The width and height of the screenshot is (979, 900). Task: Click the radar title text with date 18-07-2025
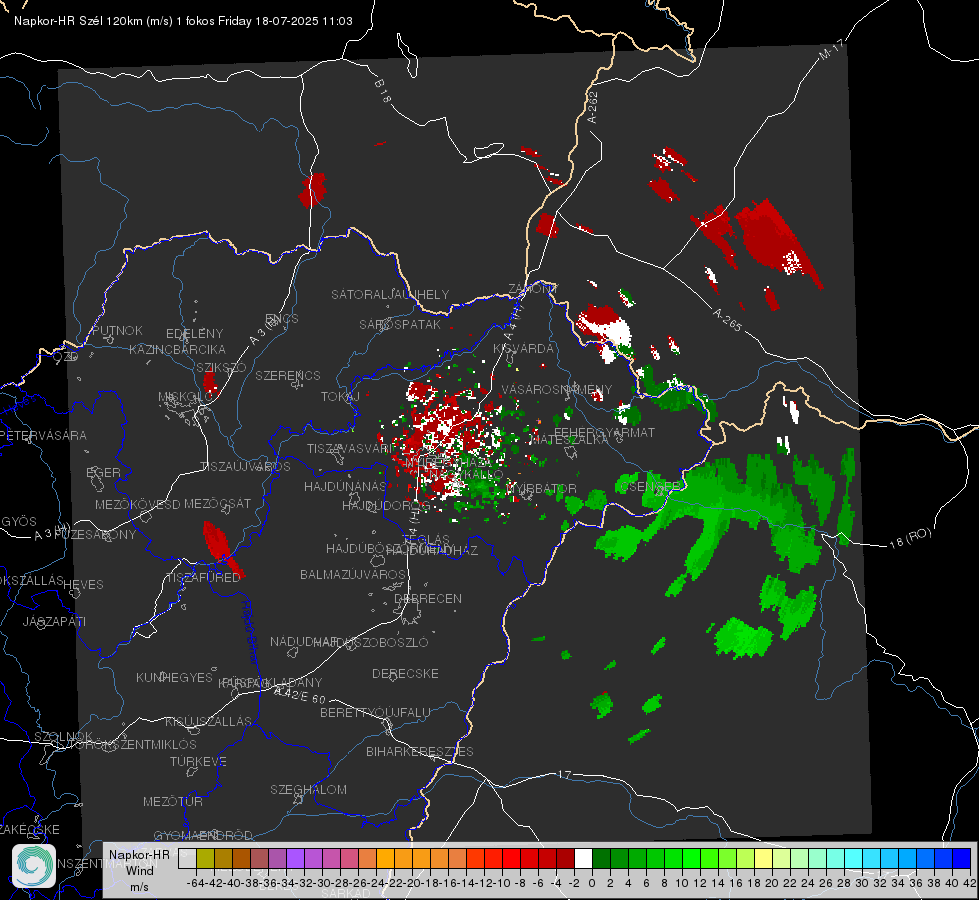pyautogui.click(x=183, y=21)
